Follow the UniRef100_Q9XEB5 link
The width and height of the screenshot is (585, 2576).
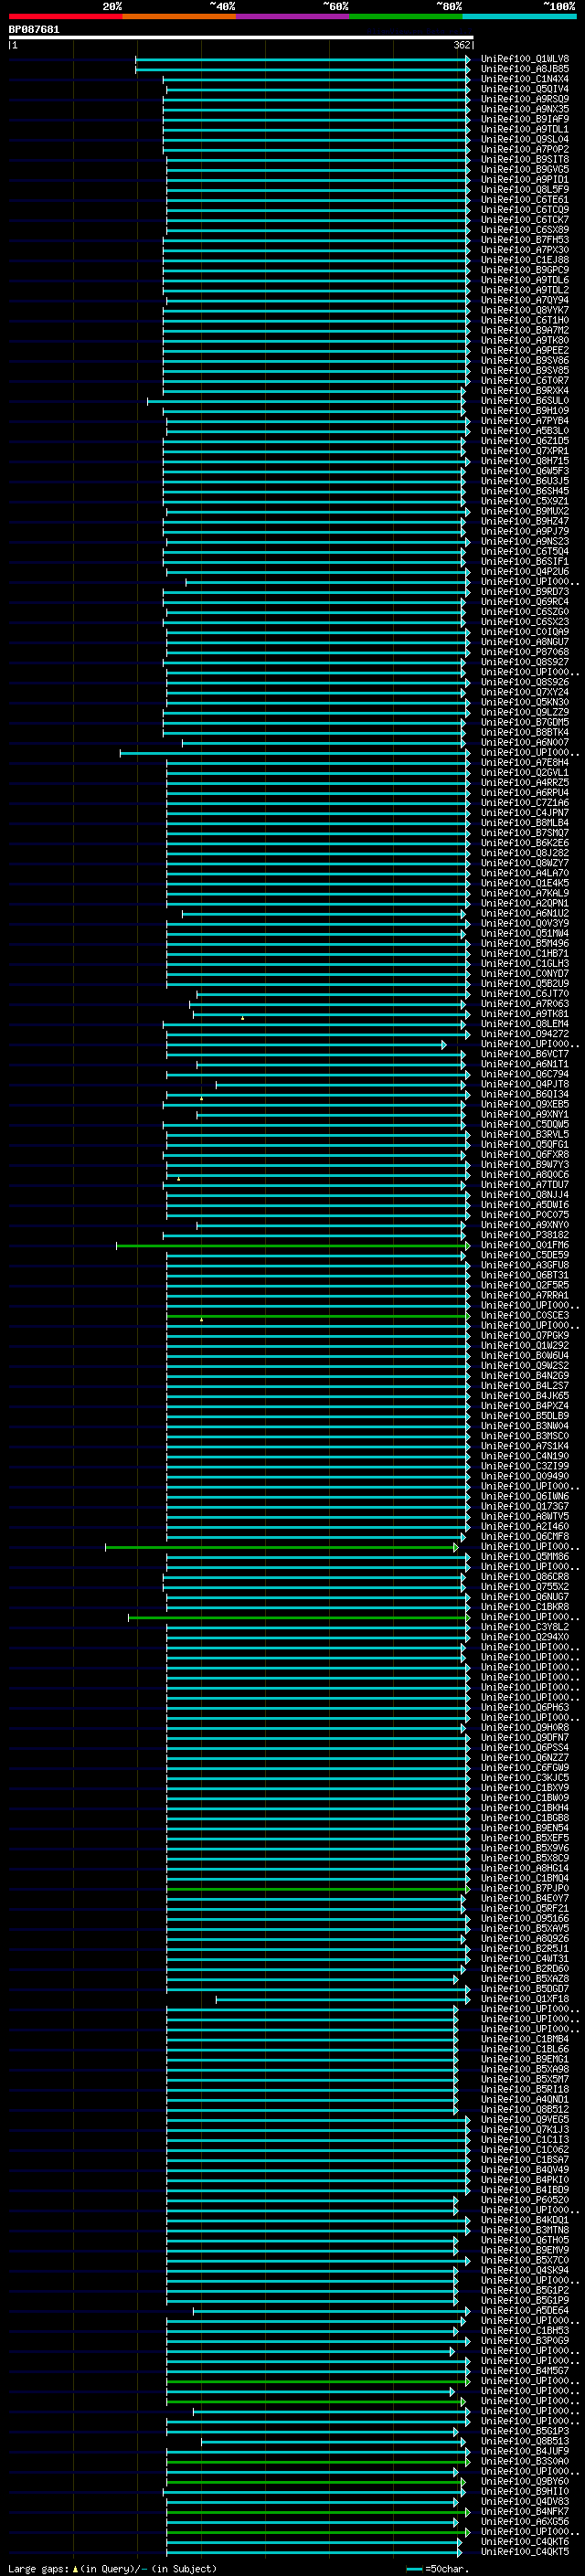coord(525,1104)
